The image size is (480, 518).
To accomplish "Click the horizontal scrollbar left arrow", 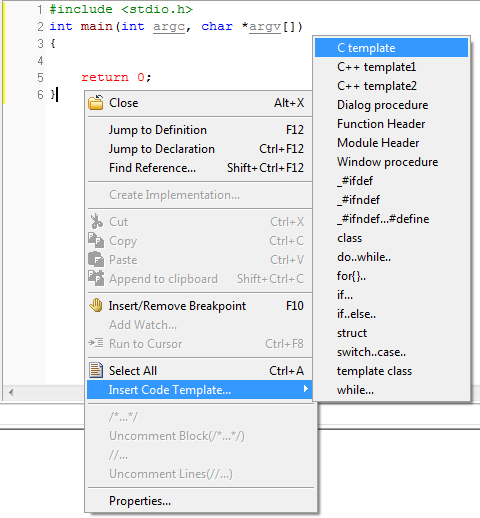I will 11,392.
